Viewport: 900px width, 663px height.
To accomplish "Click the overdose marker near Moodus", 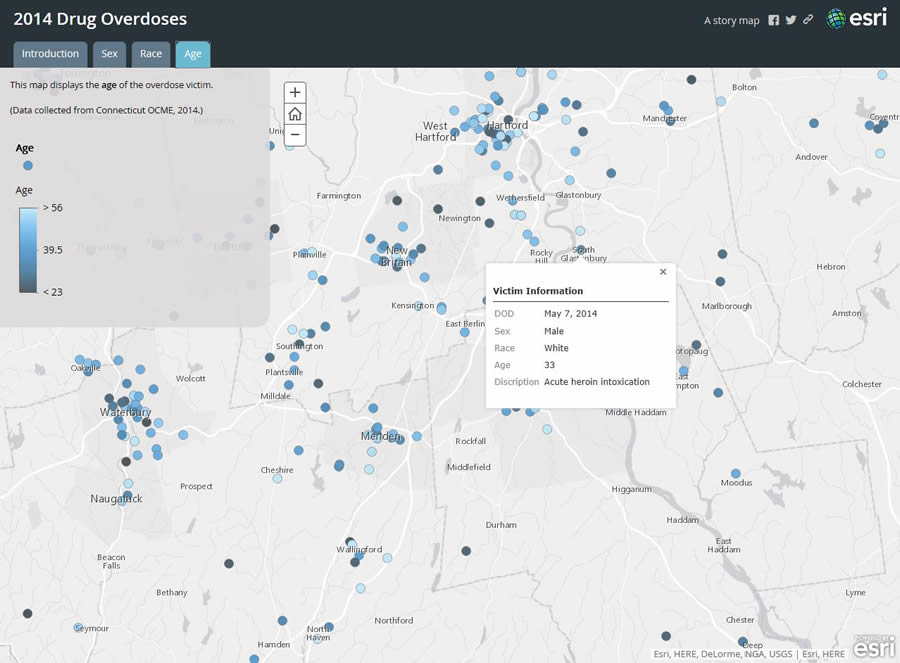I will click(736, 473).
